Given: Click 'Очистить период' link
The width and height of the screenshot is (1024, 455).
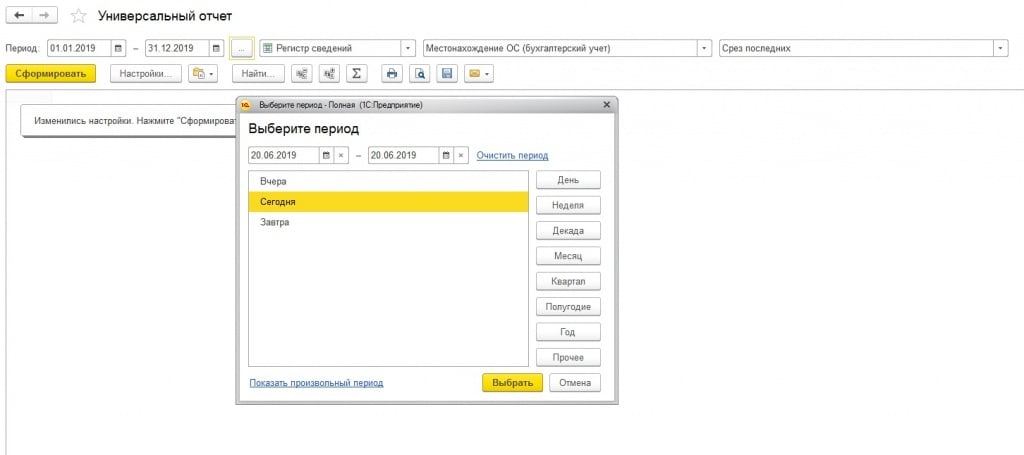Looking at the screenshot, I should tap(512, 155).
